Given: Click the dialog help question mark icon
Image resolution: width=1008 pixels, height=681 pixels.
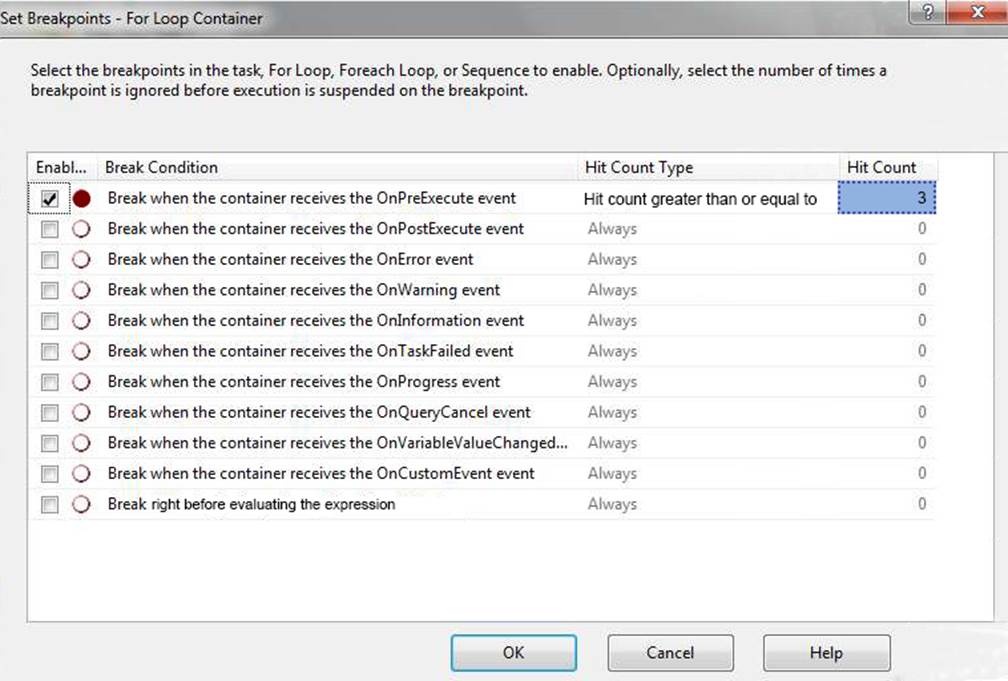Looking at the screenshot, I should click(930, 14).
